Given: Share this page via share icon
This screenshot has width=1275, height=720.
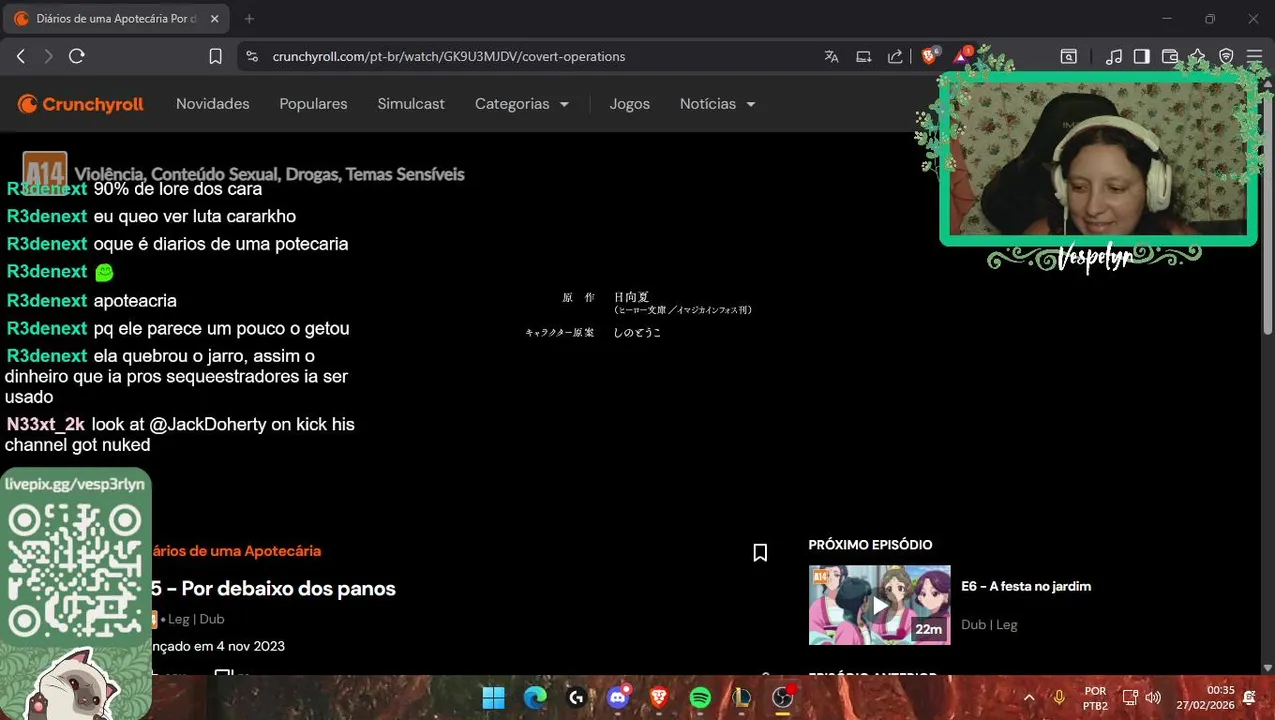Looking at the screenshot, I should coord(895,57).
